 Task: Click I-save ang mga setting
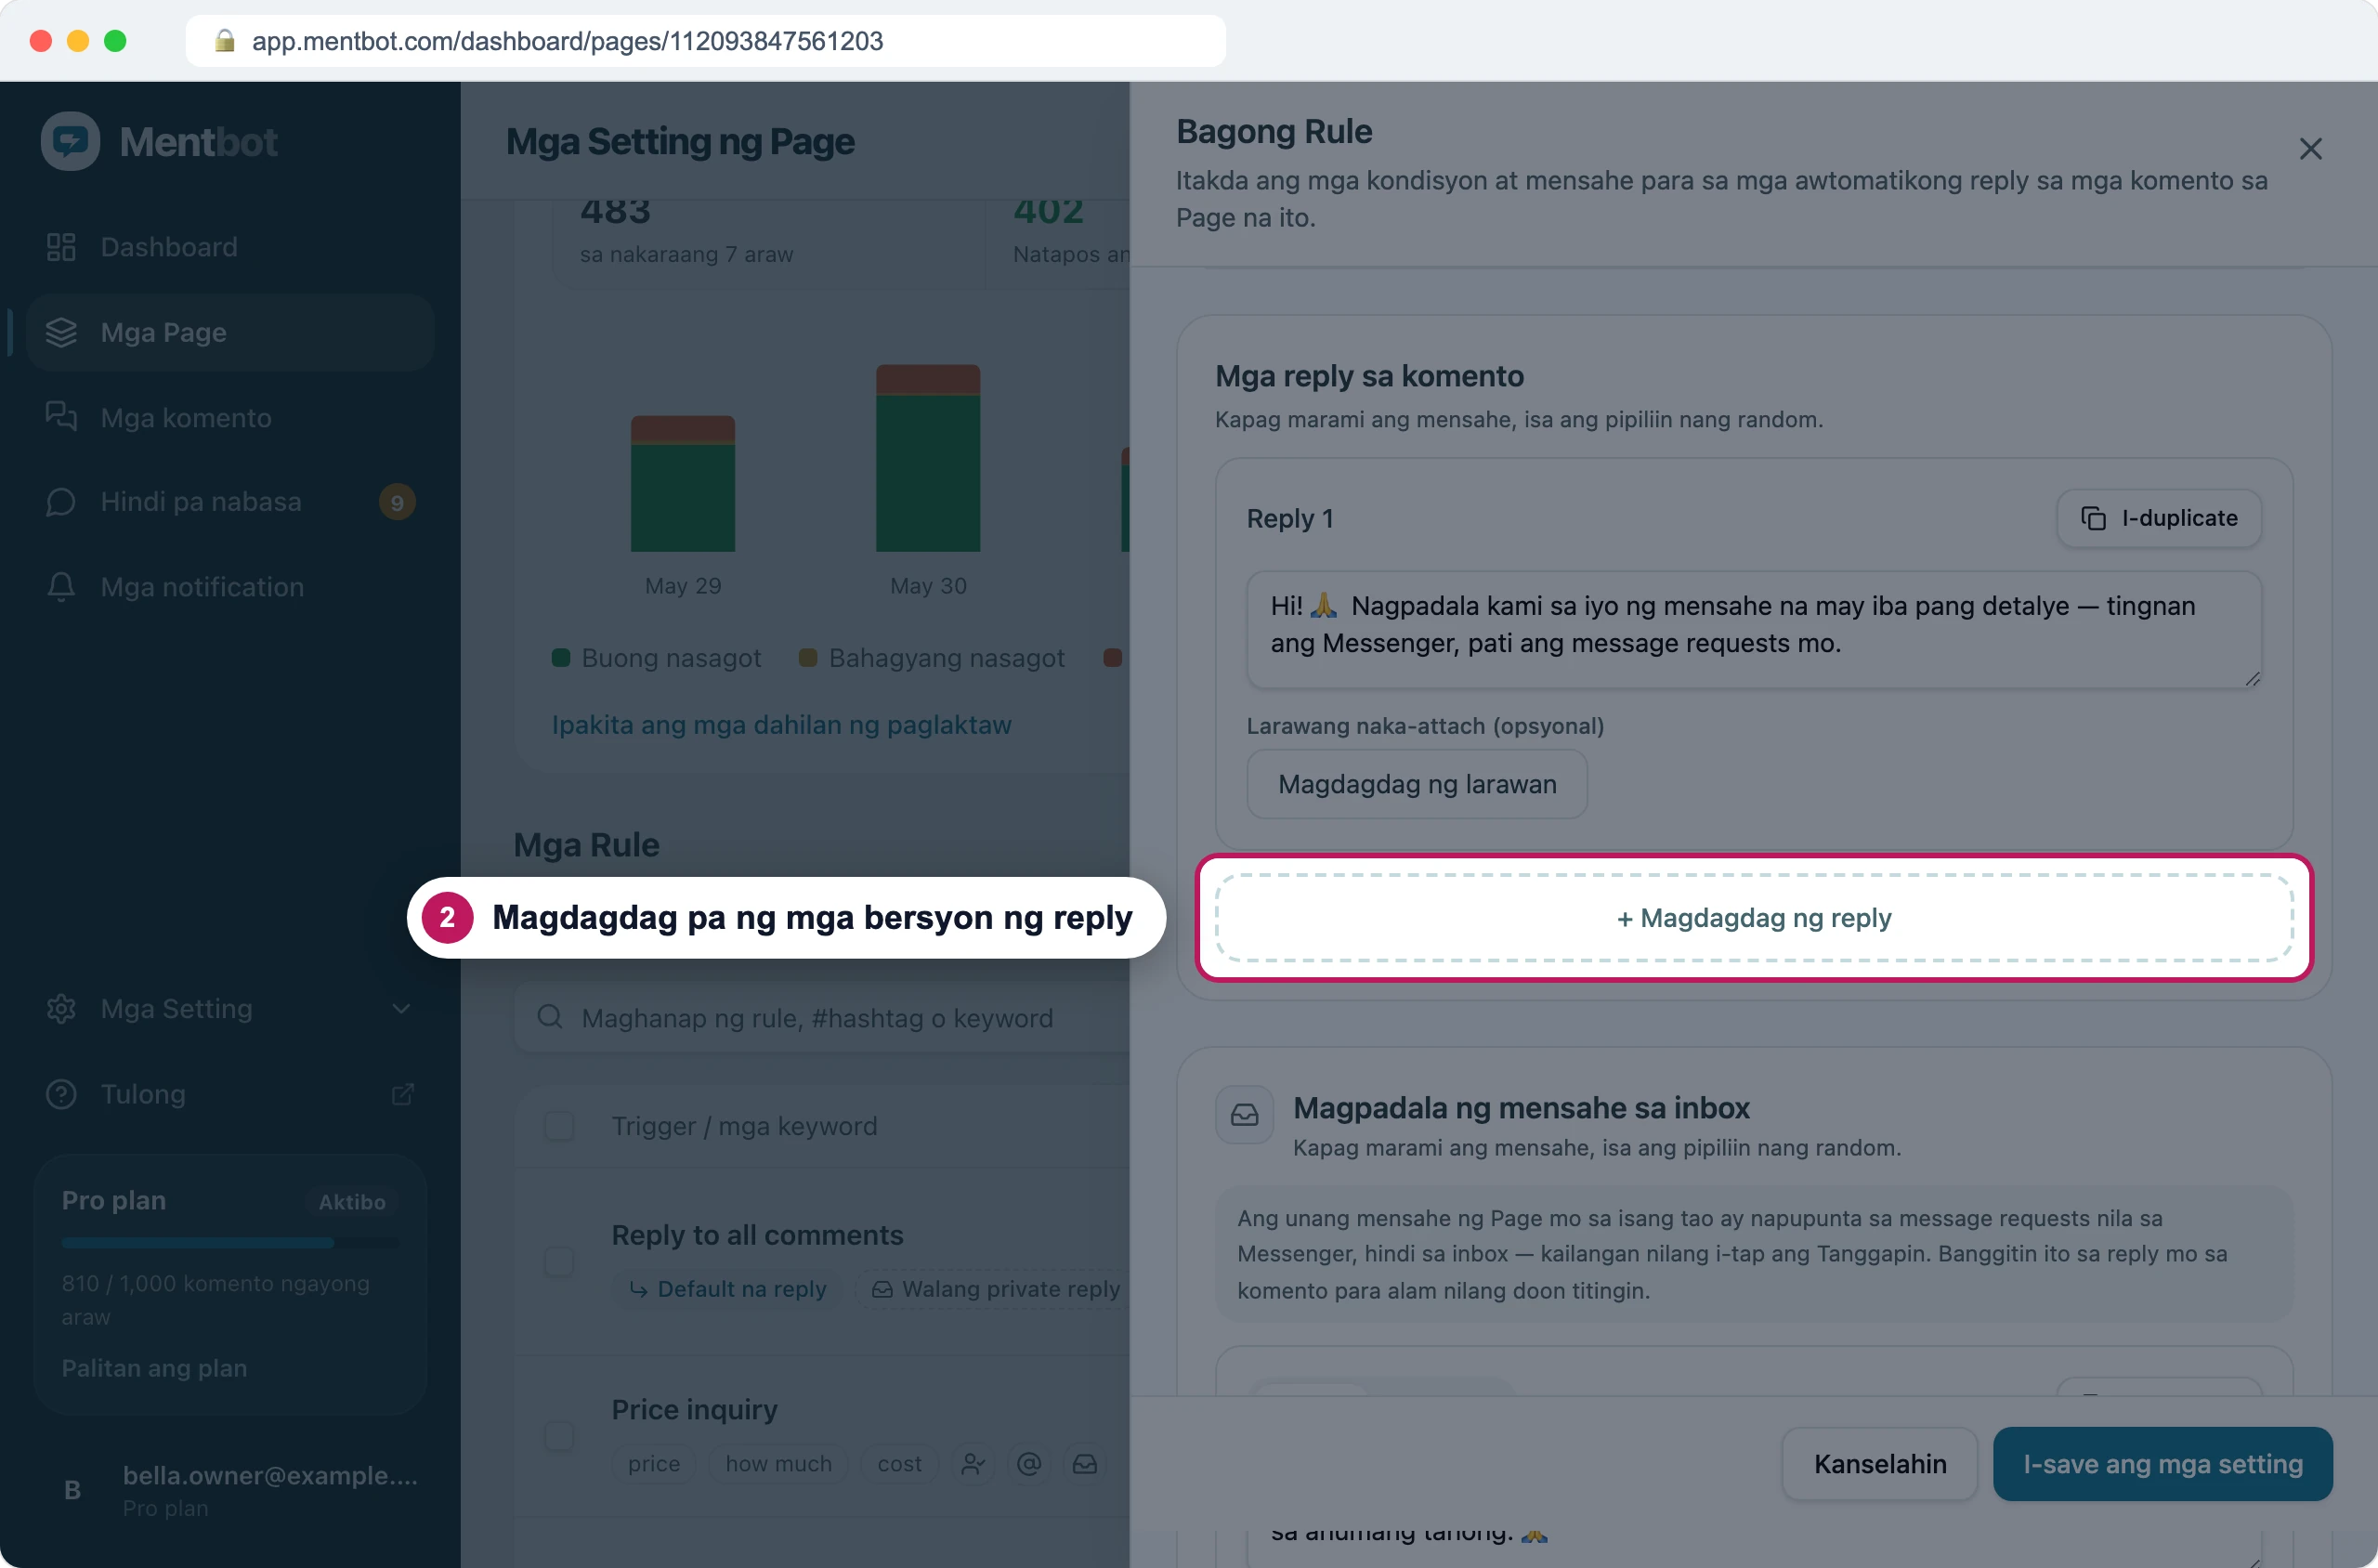pos(2162,1464)
